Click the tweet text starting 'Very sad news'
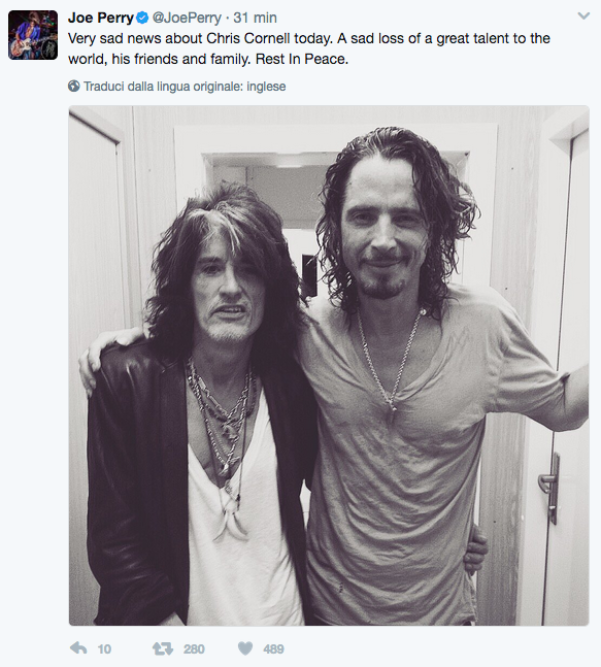 pyautogui.click(x=309, y=48)
